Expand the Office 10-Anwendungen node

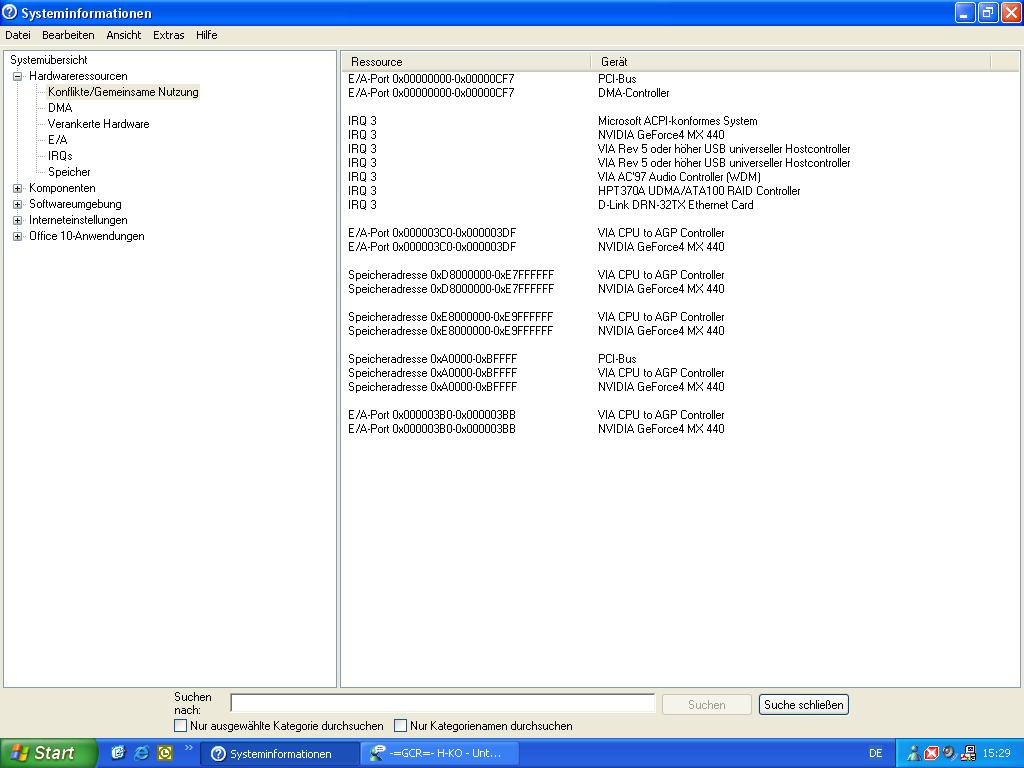pyautogui.click(x=18, y=236)
